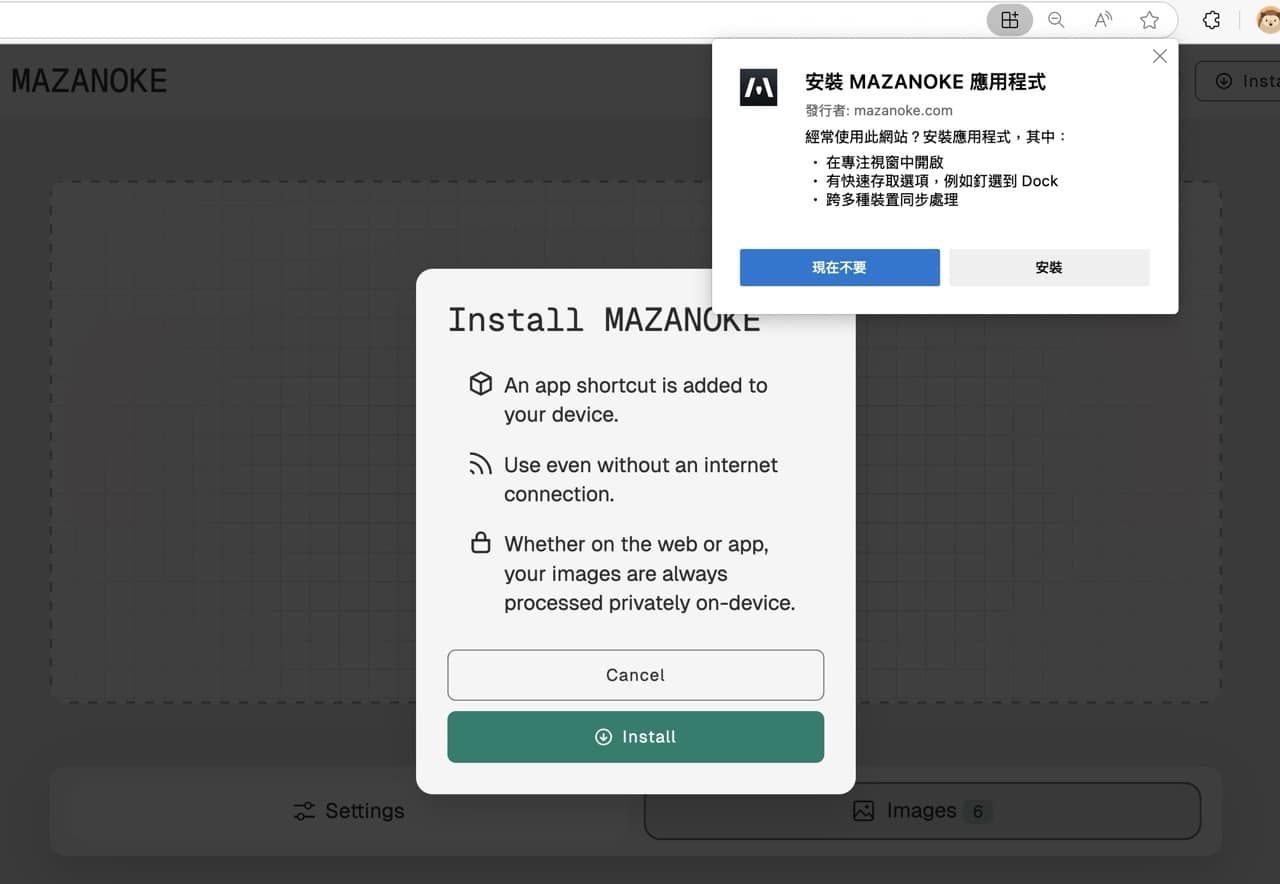Viewport: 1280px width, 884px height.
Task: Click the text 發行者: mazanoke.com
Action: tap(879, 110)
